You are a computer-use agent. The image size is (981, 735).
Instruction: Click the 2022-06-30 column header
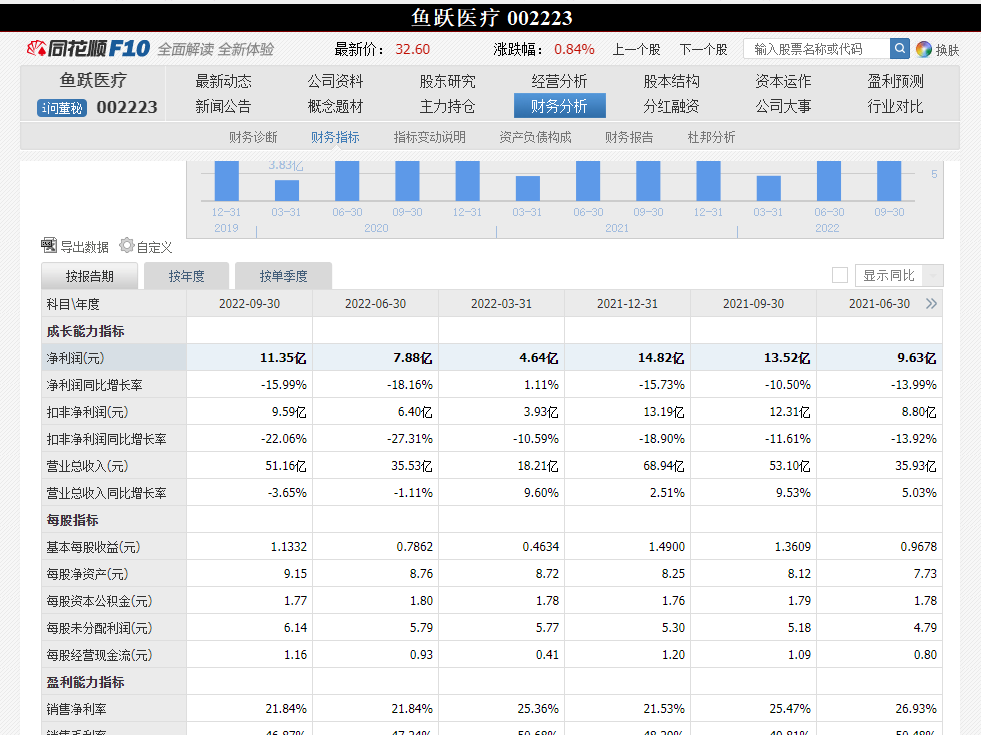coord(375,304)
